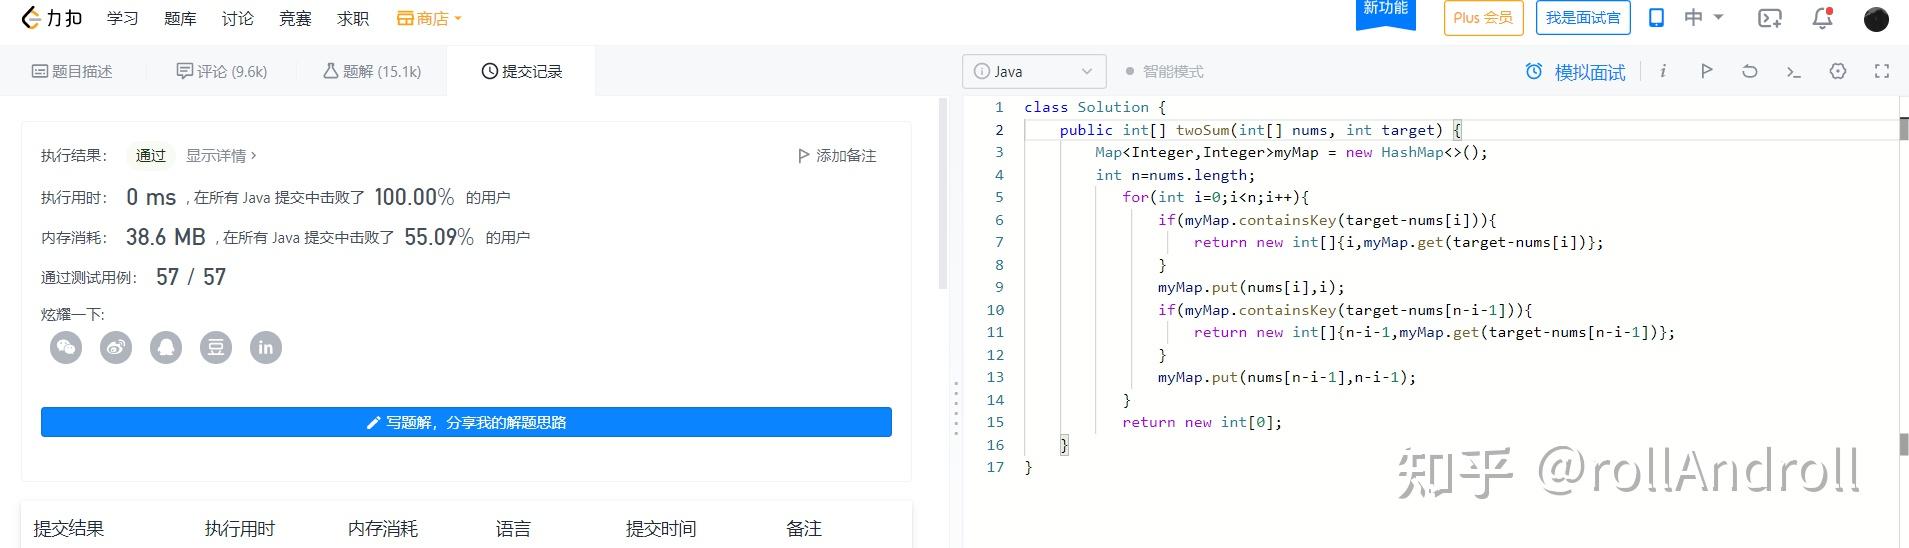
Task: Click the 添加备注 add note button
Action: pyautogui.click(x=836, y=156)
